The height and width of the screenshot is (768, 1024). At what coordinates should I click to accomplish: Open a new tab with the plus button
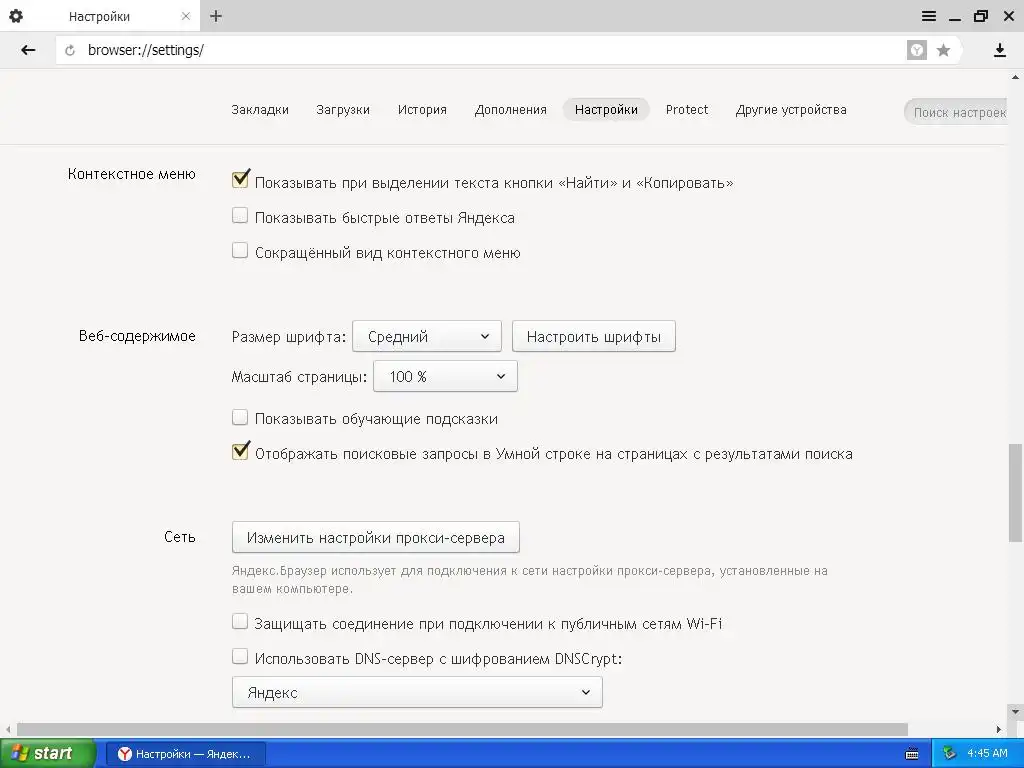point(216,16)
